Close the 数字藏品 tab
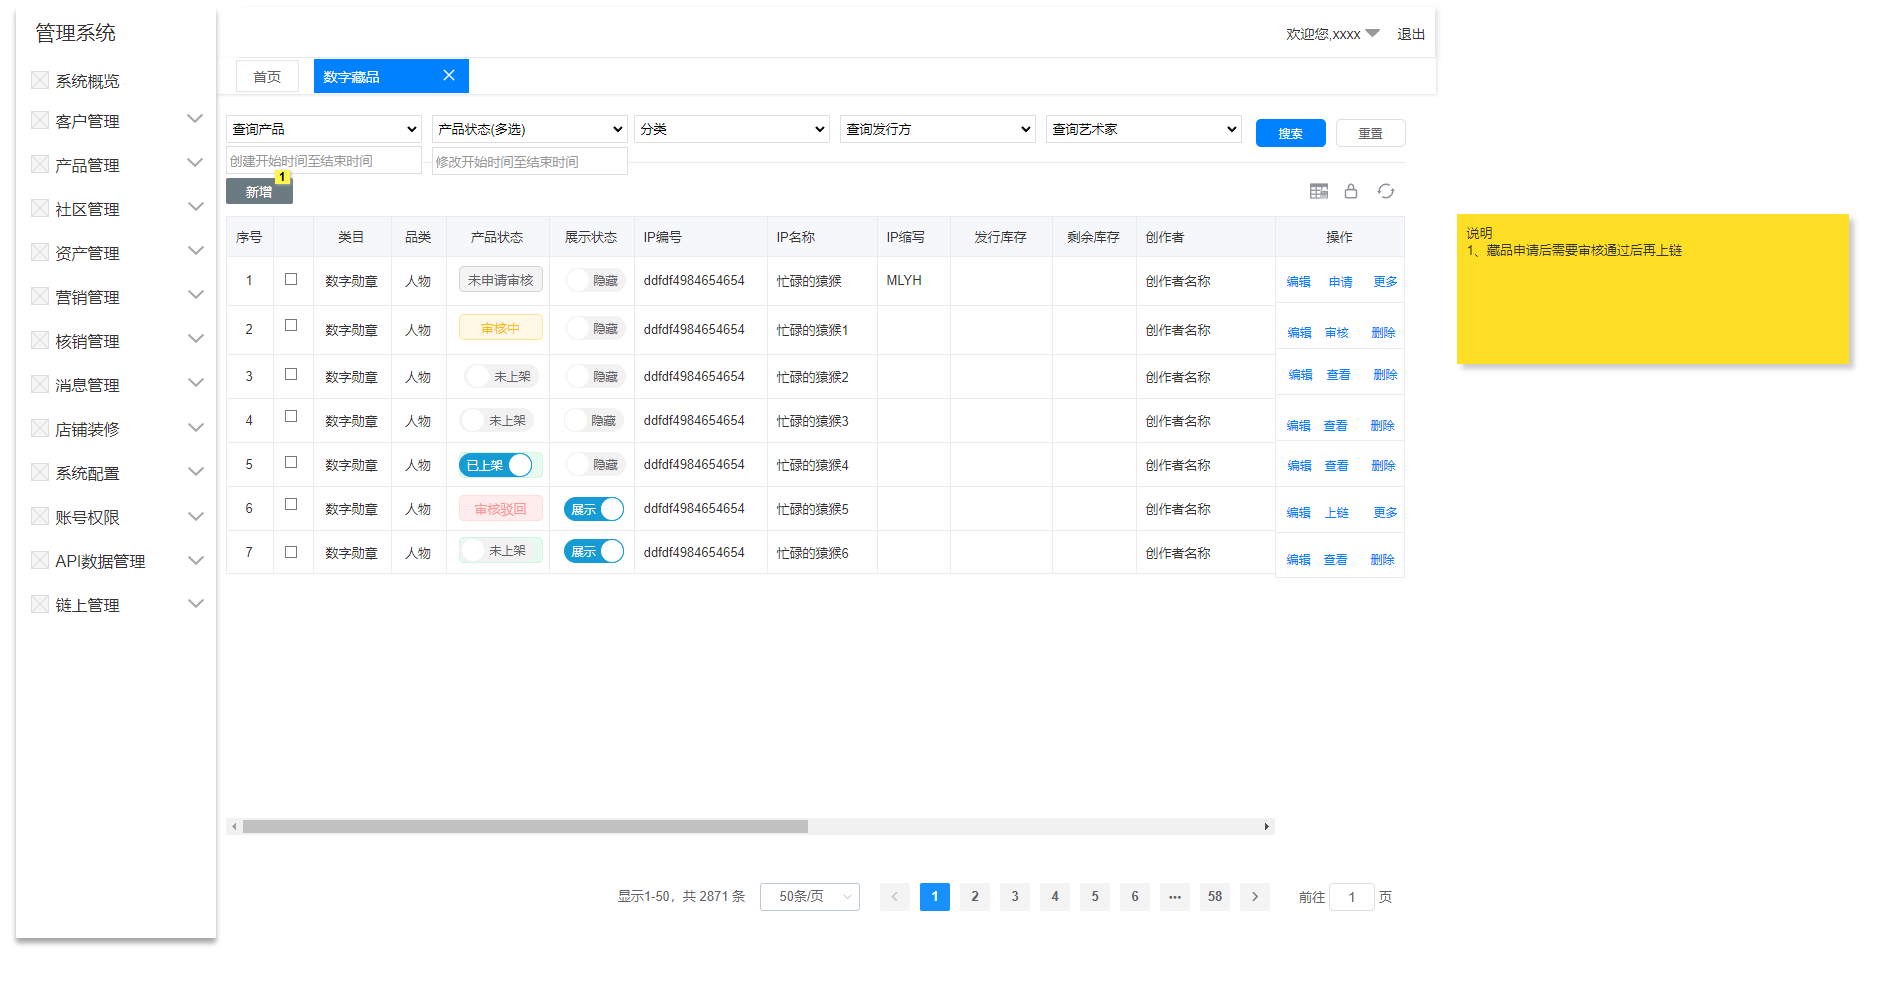The height and width of the screenshot is (997, 1892). coord(449,75)
